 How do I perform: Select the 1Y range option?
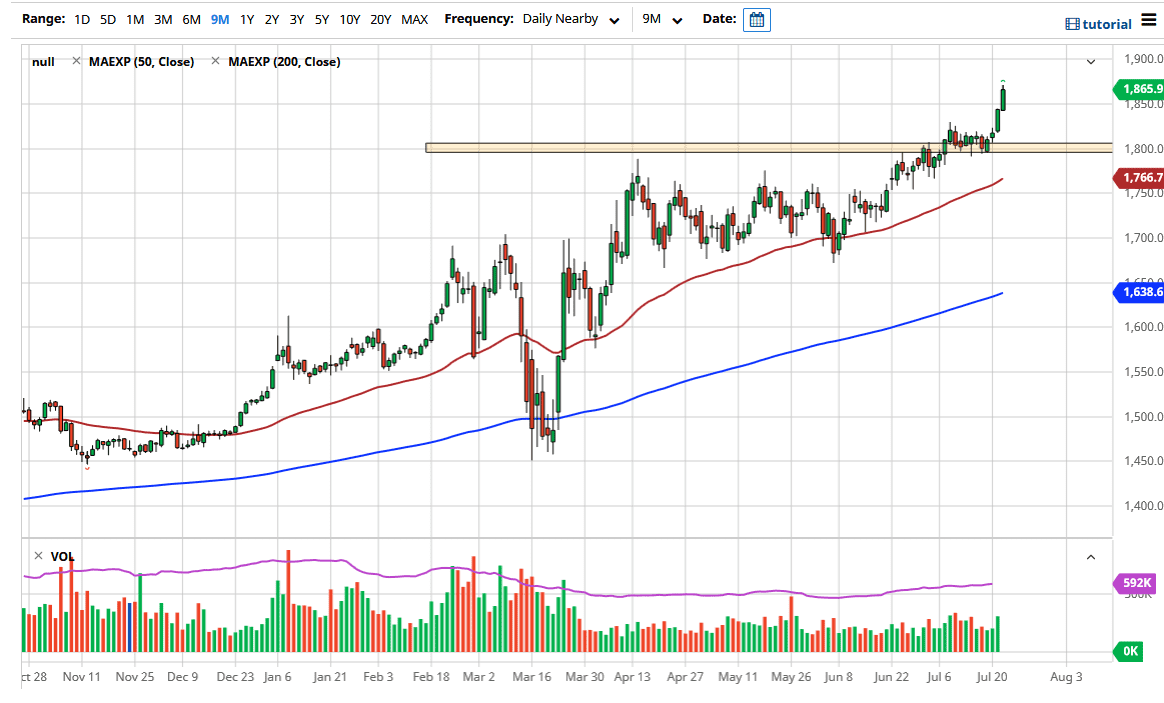pos(246,19)
